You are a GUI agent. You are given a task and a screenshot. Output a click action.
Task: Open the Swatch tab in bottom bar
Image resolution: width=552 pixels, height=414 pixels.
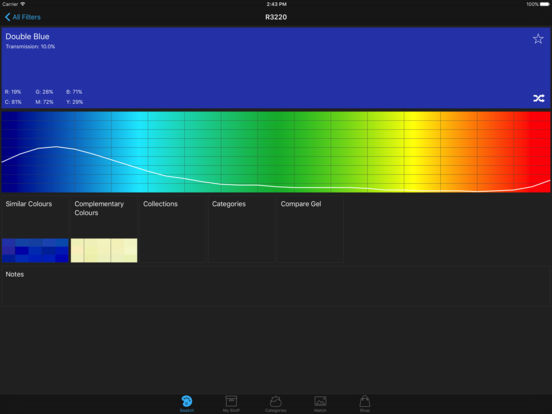pos(187,403)
